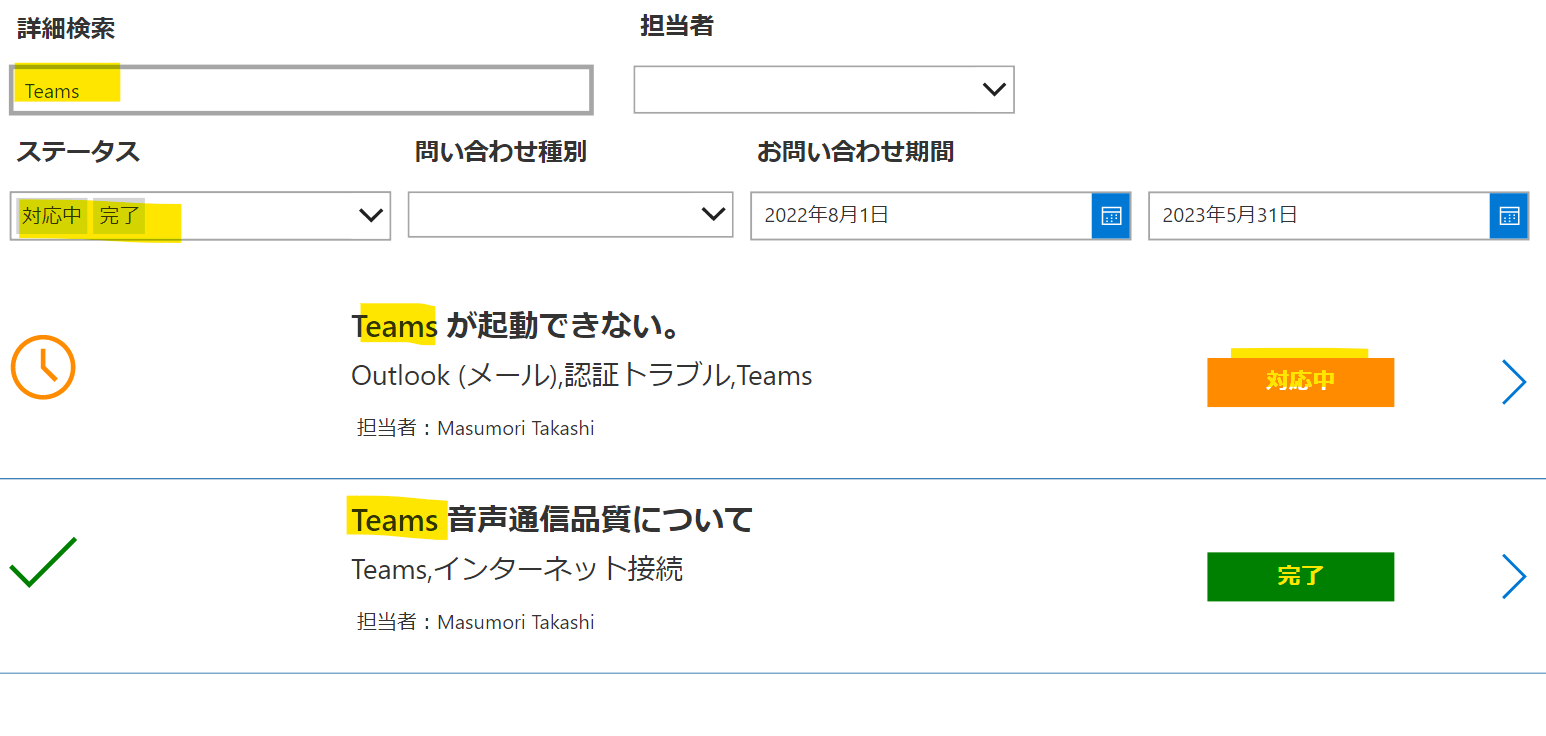This screenshot has height=736, width=1546.
Task: Click the 問い合わせ種別 label
Action: coord(501,152)
